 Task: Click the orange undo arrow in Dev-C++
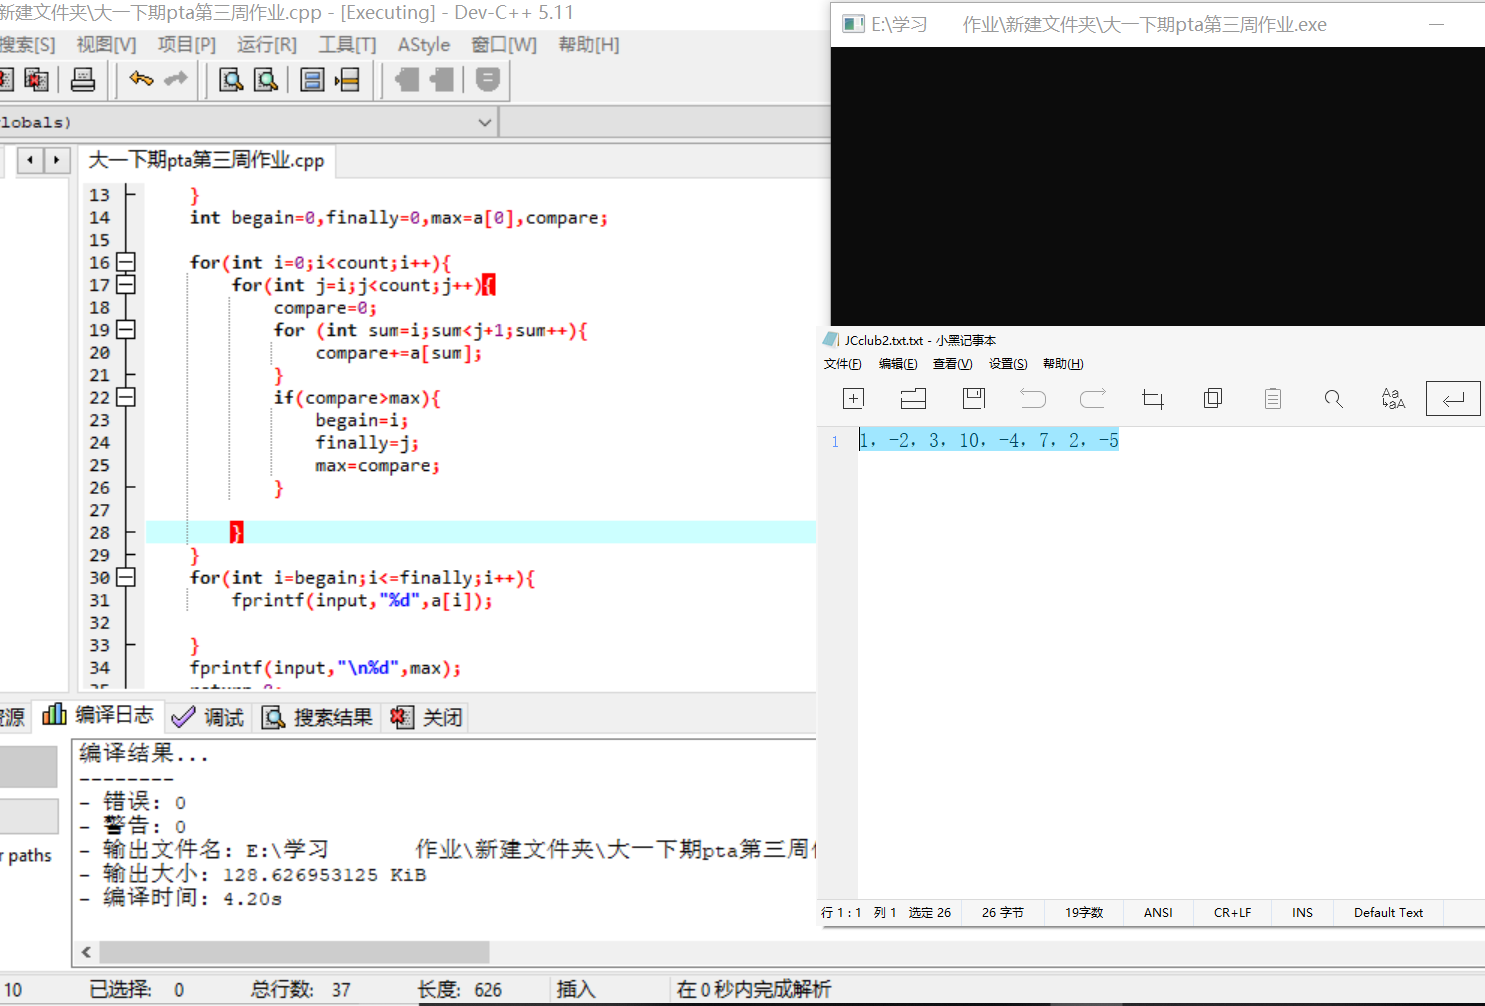coord(141,79)
